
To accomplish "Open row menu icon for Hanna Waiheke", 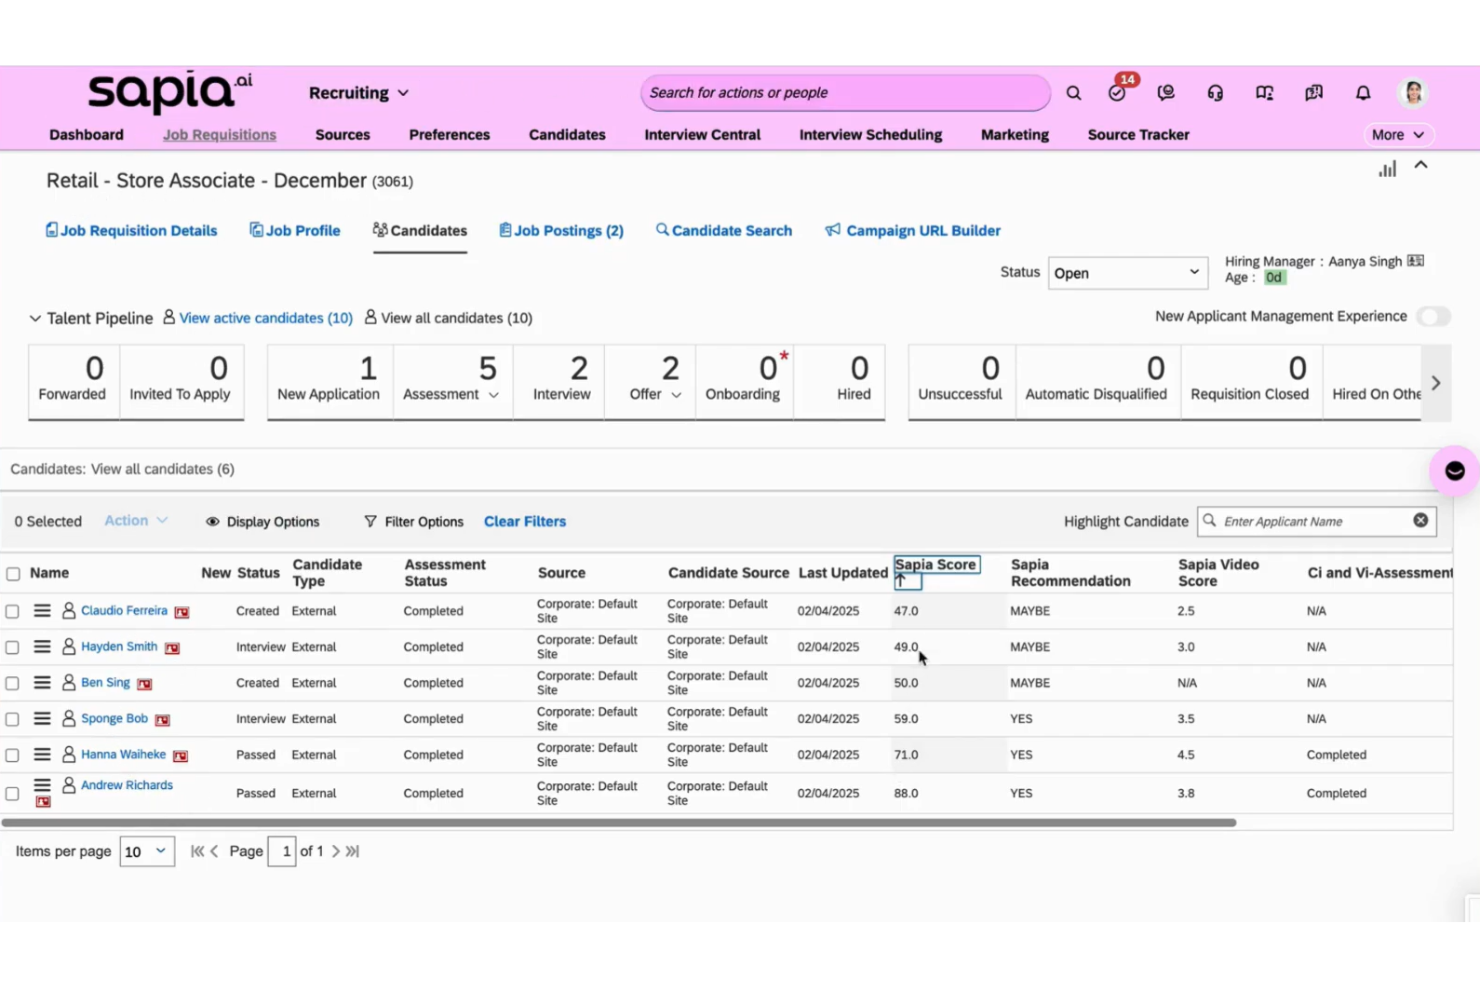I will [x=42, y=754].
